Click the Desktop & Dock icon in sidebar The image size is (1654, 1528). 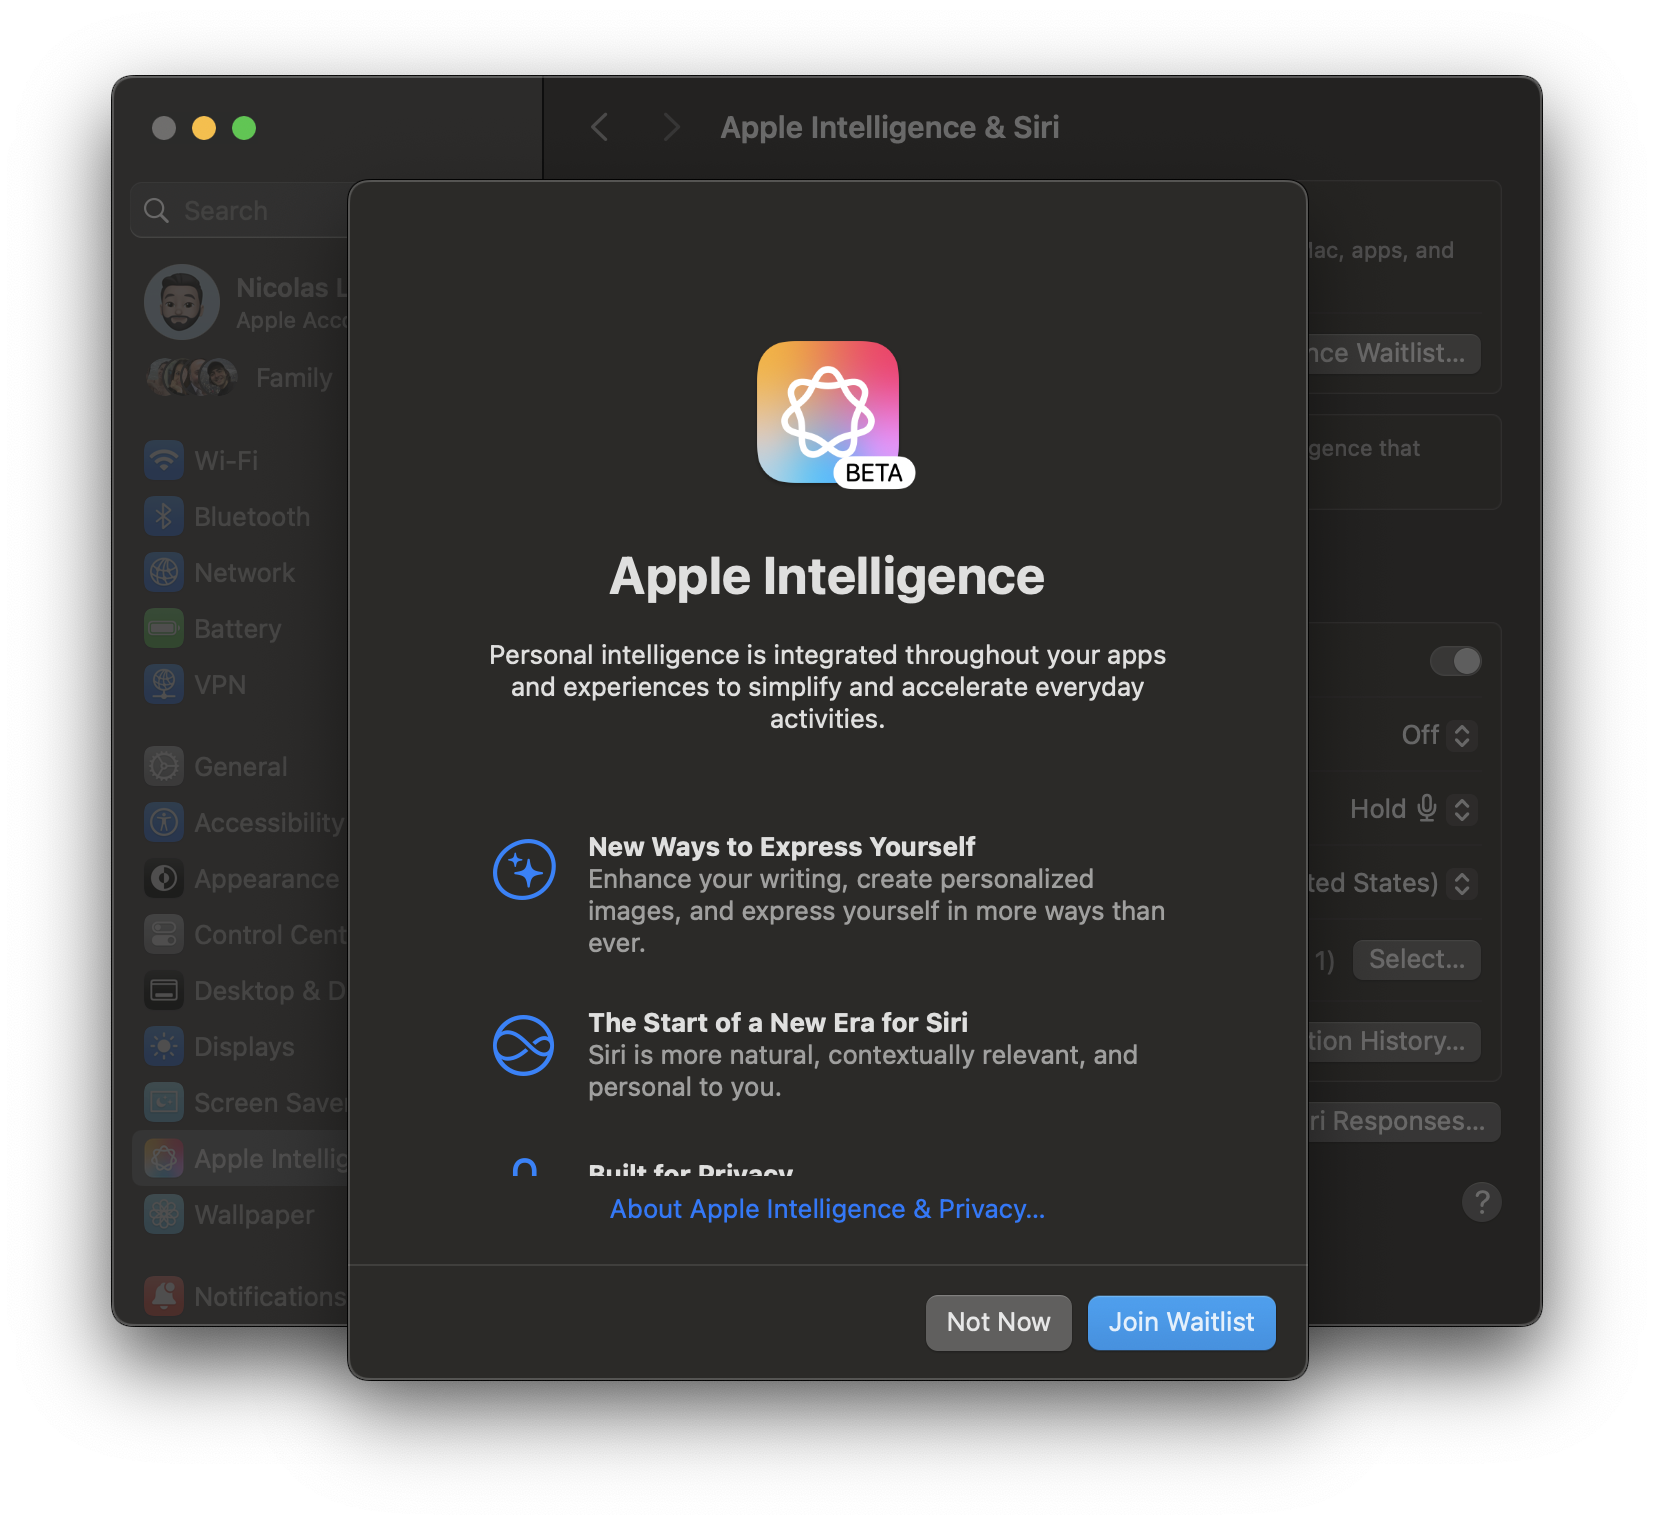point(164,990)
